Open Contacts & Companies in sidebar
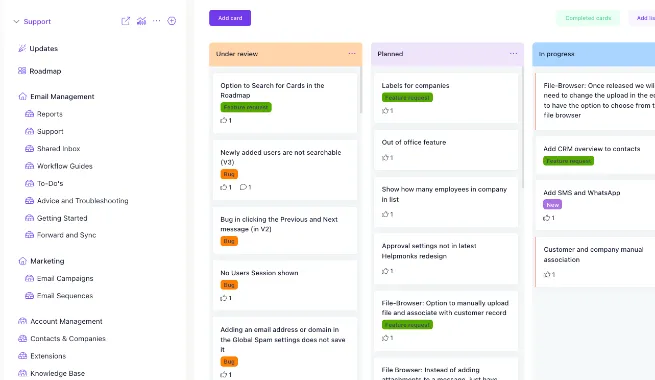 point(68,339)
